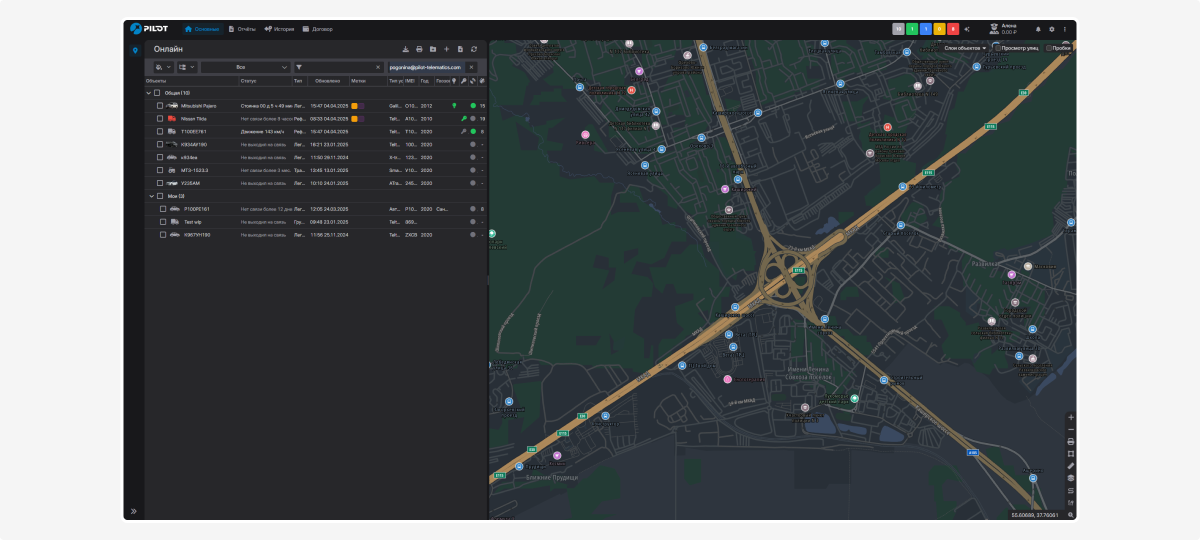The image size is (1200, 540).
Task: Click the green status counter button
Action: pyautogui.click(x=912, y=29)
